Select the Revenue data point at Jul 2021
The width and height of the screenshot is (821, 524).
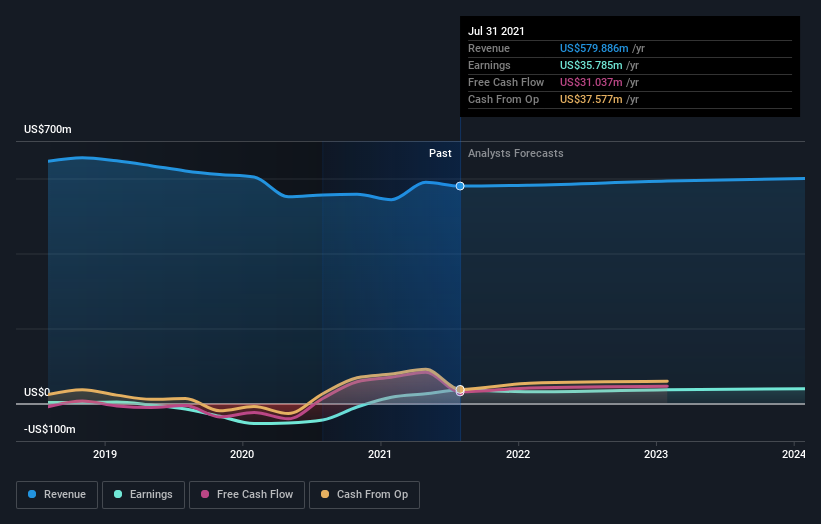click(460, 186)
